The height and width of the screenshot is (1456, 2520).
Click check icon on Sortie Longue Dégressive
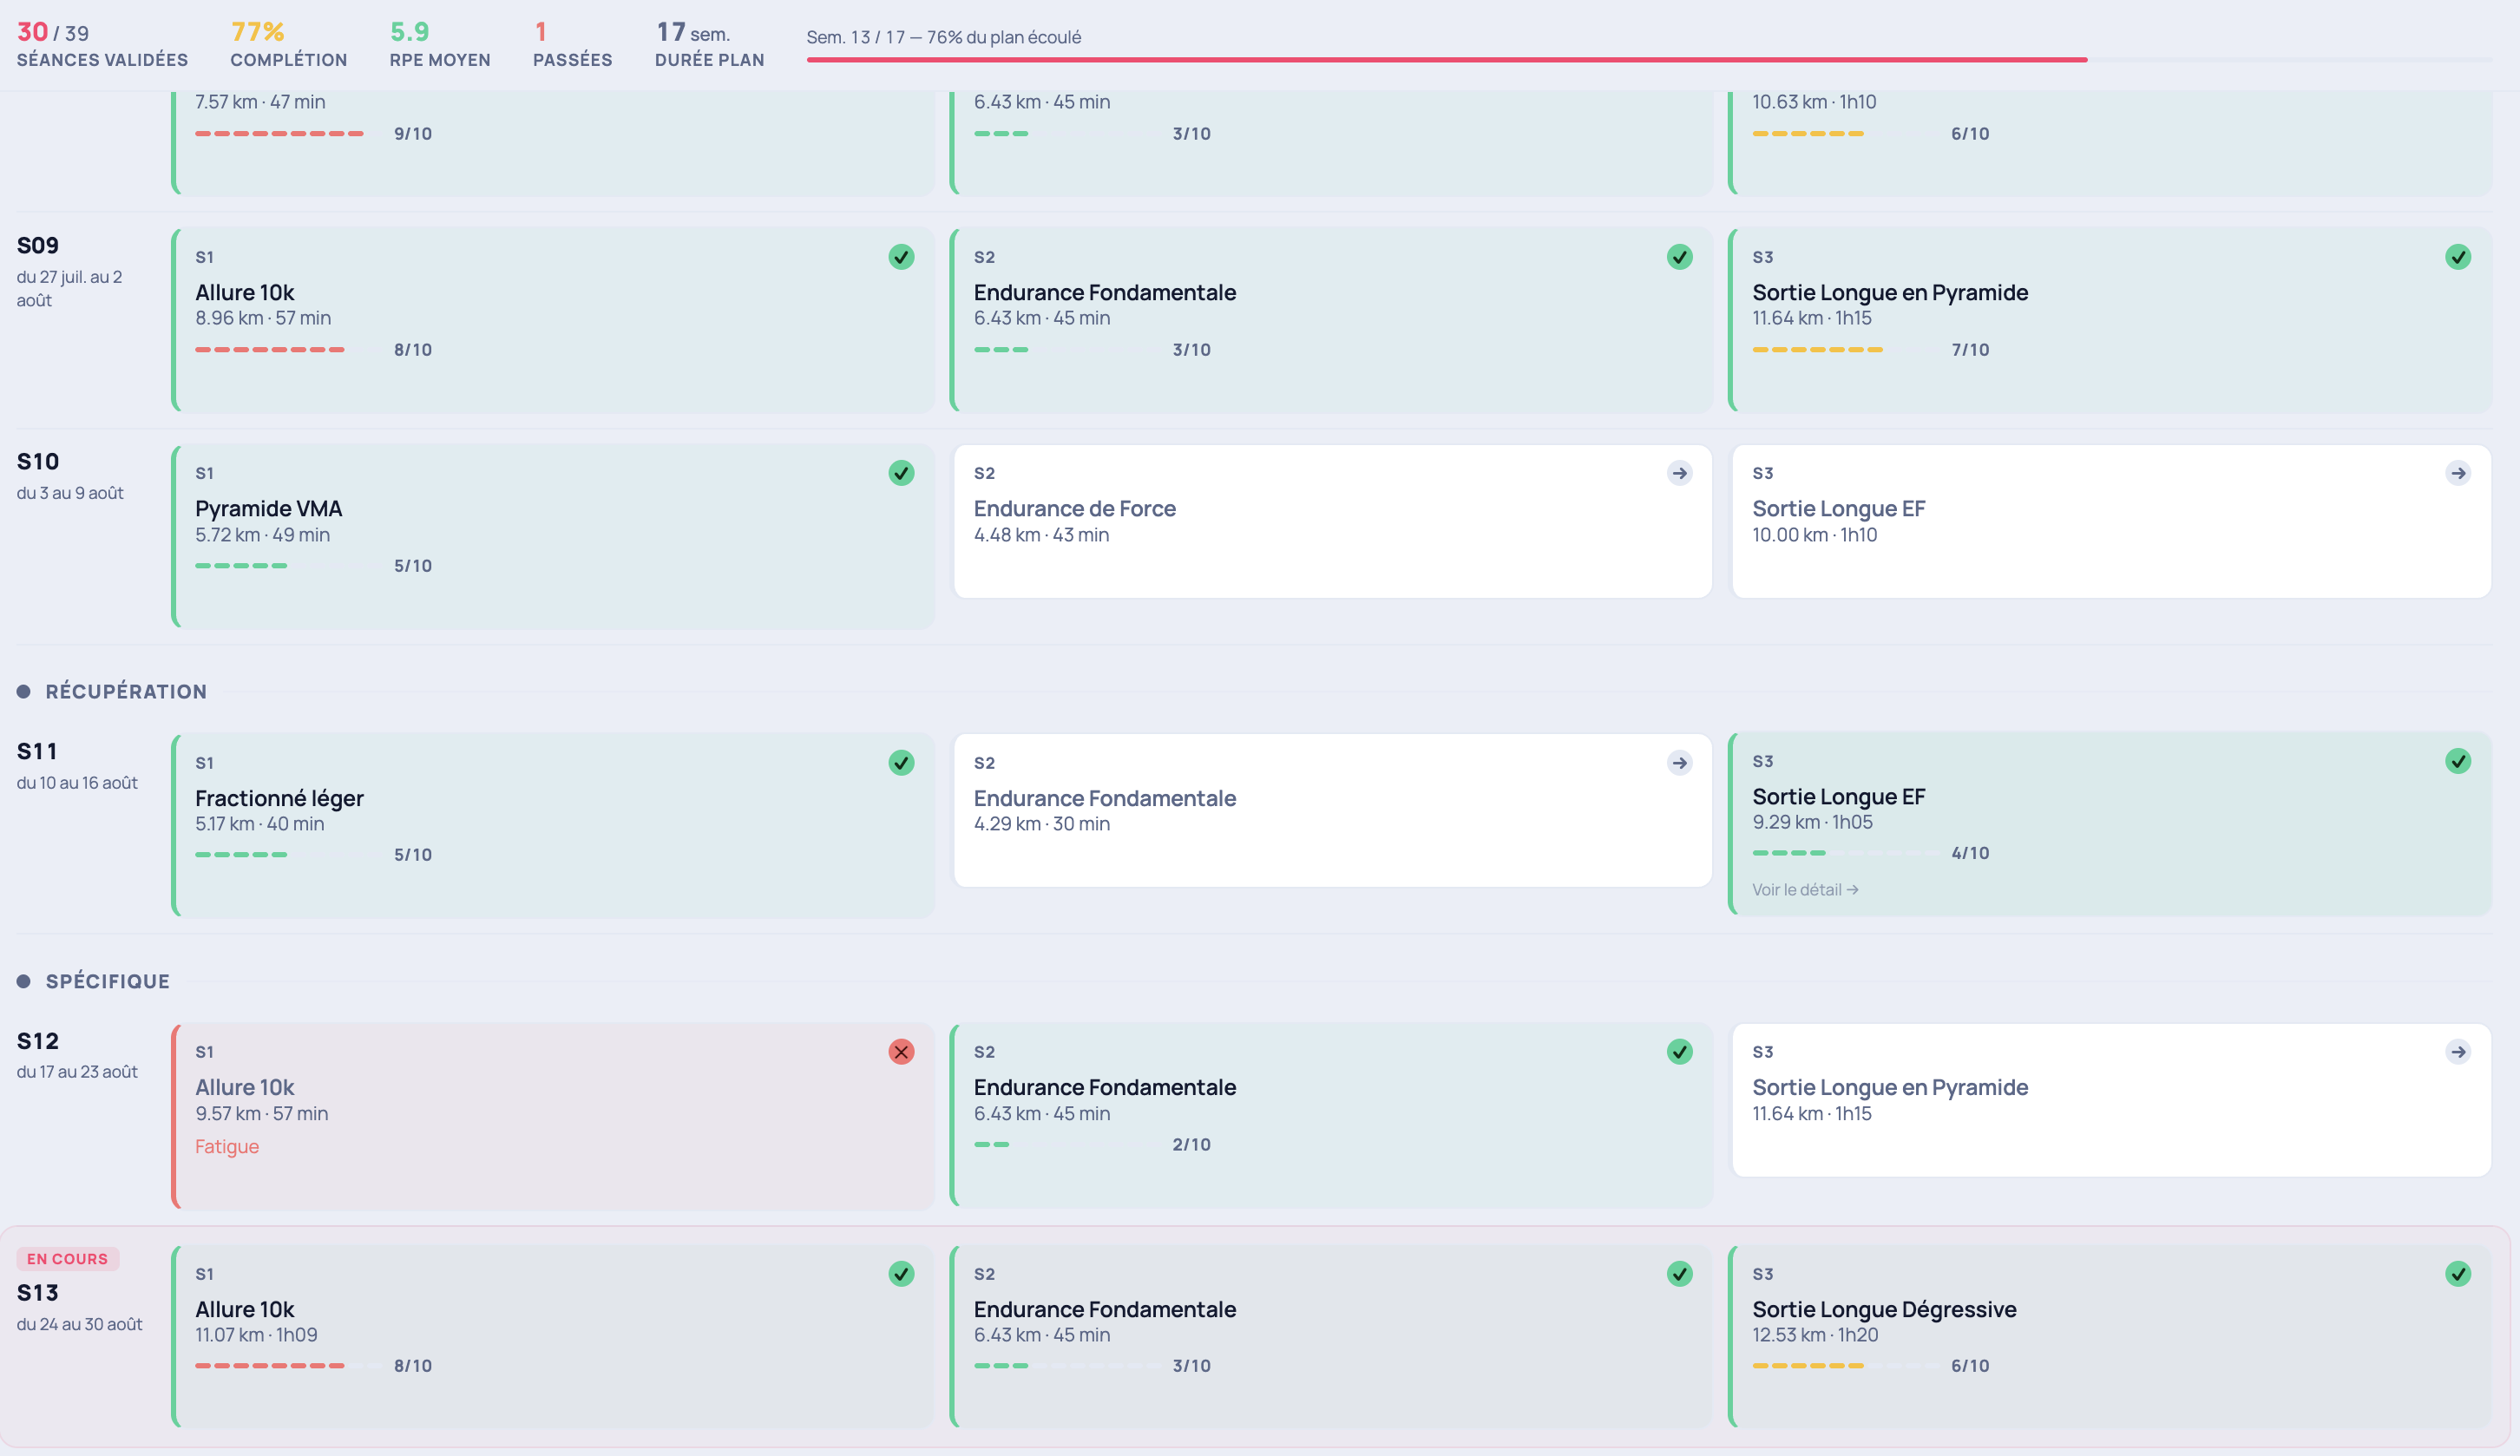click(x=2458, y=1274)
